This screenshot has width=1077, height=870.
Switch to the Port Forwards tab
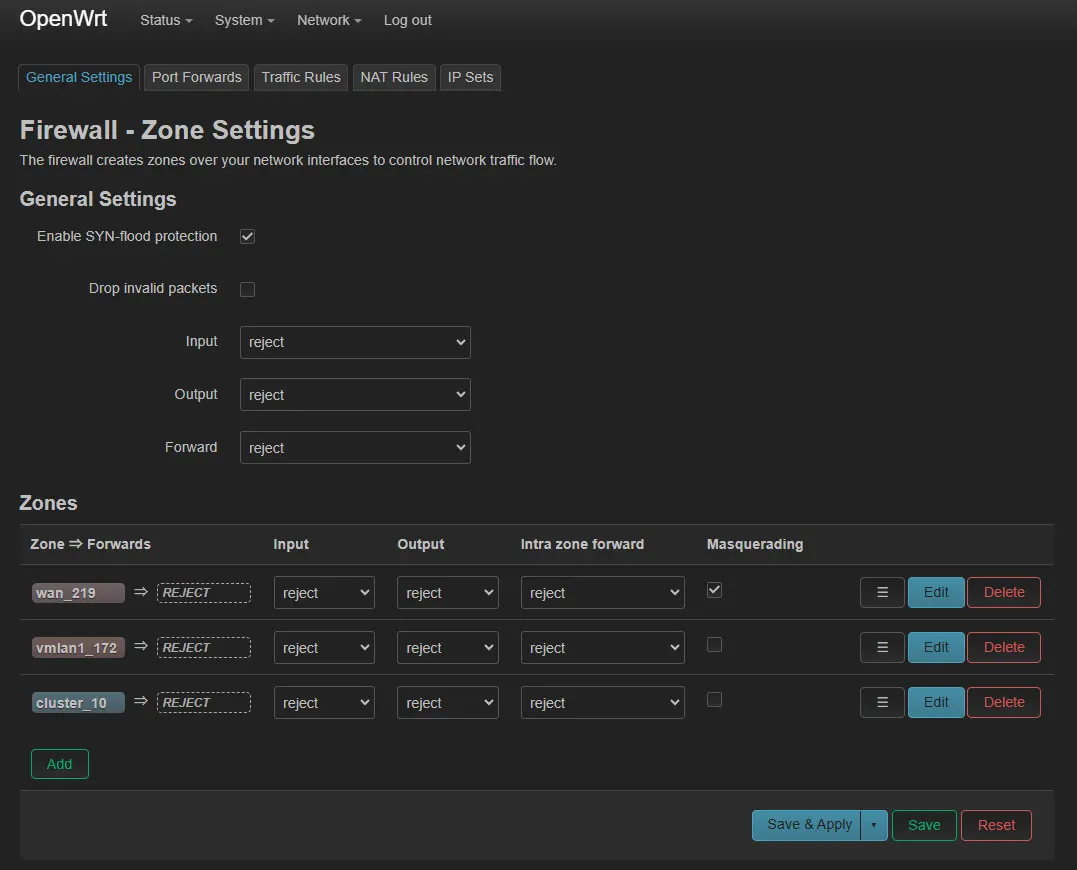click(196, 77)
